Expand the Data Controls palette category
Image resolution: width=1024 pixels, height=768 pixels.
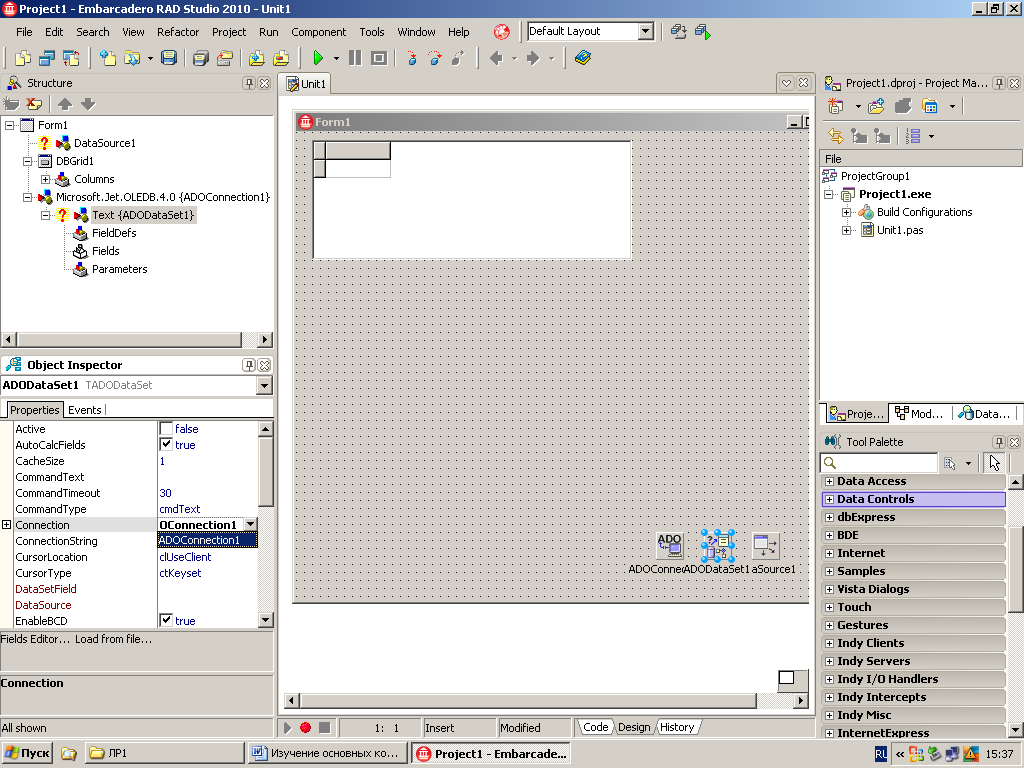tap(829, 499)
